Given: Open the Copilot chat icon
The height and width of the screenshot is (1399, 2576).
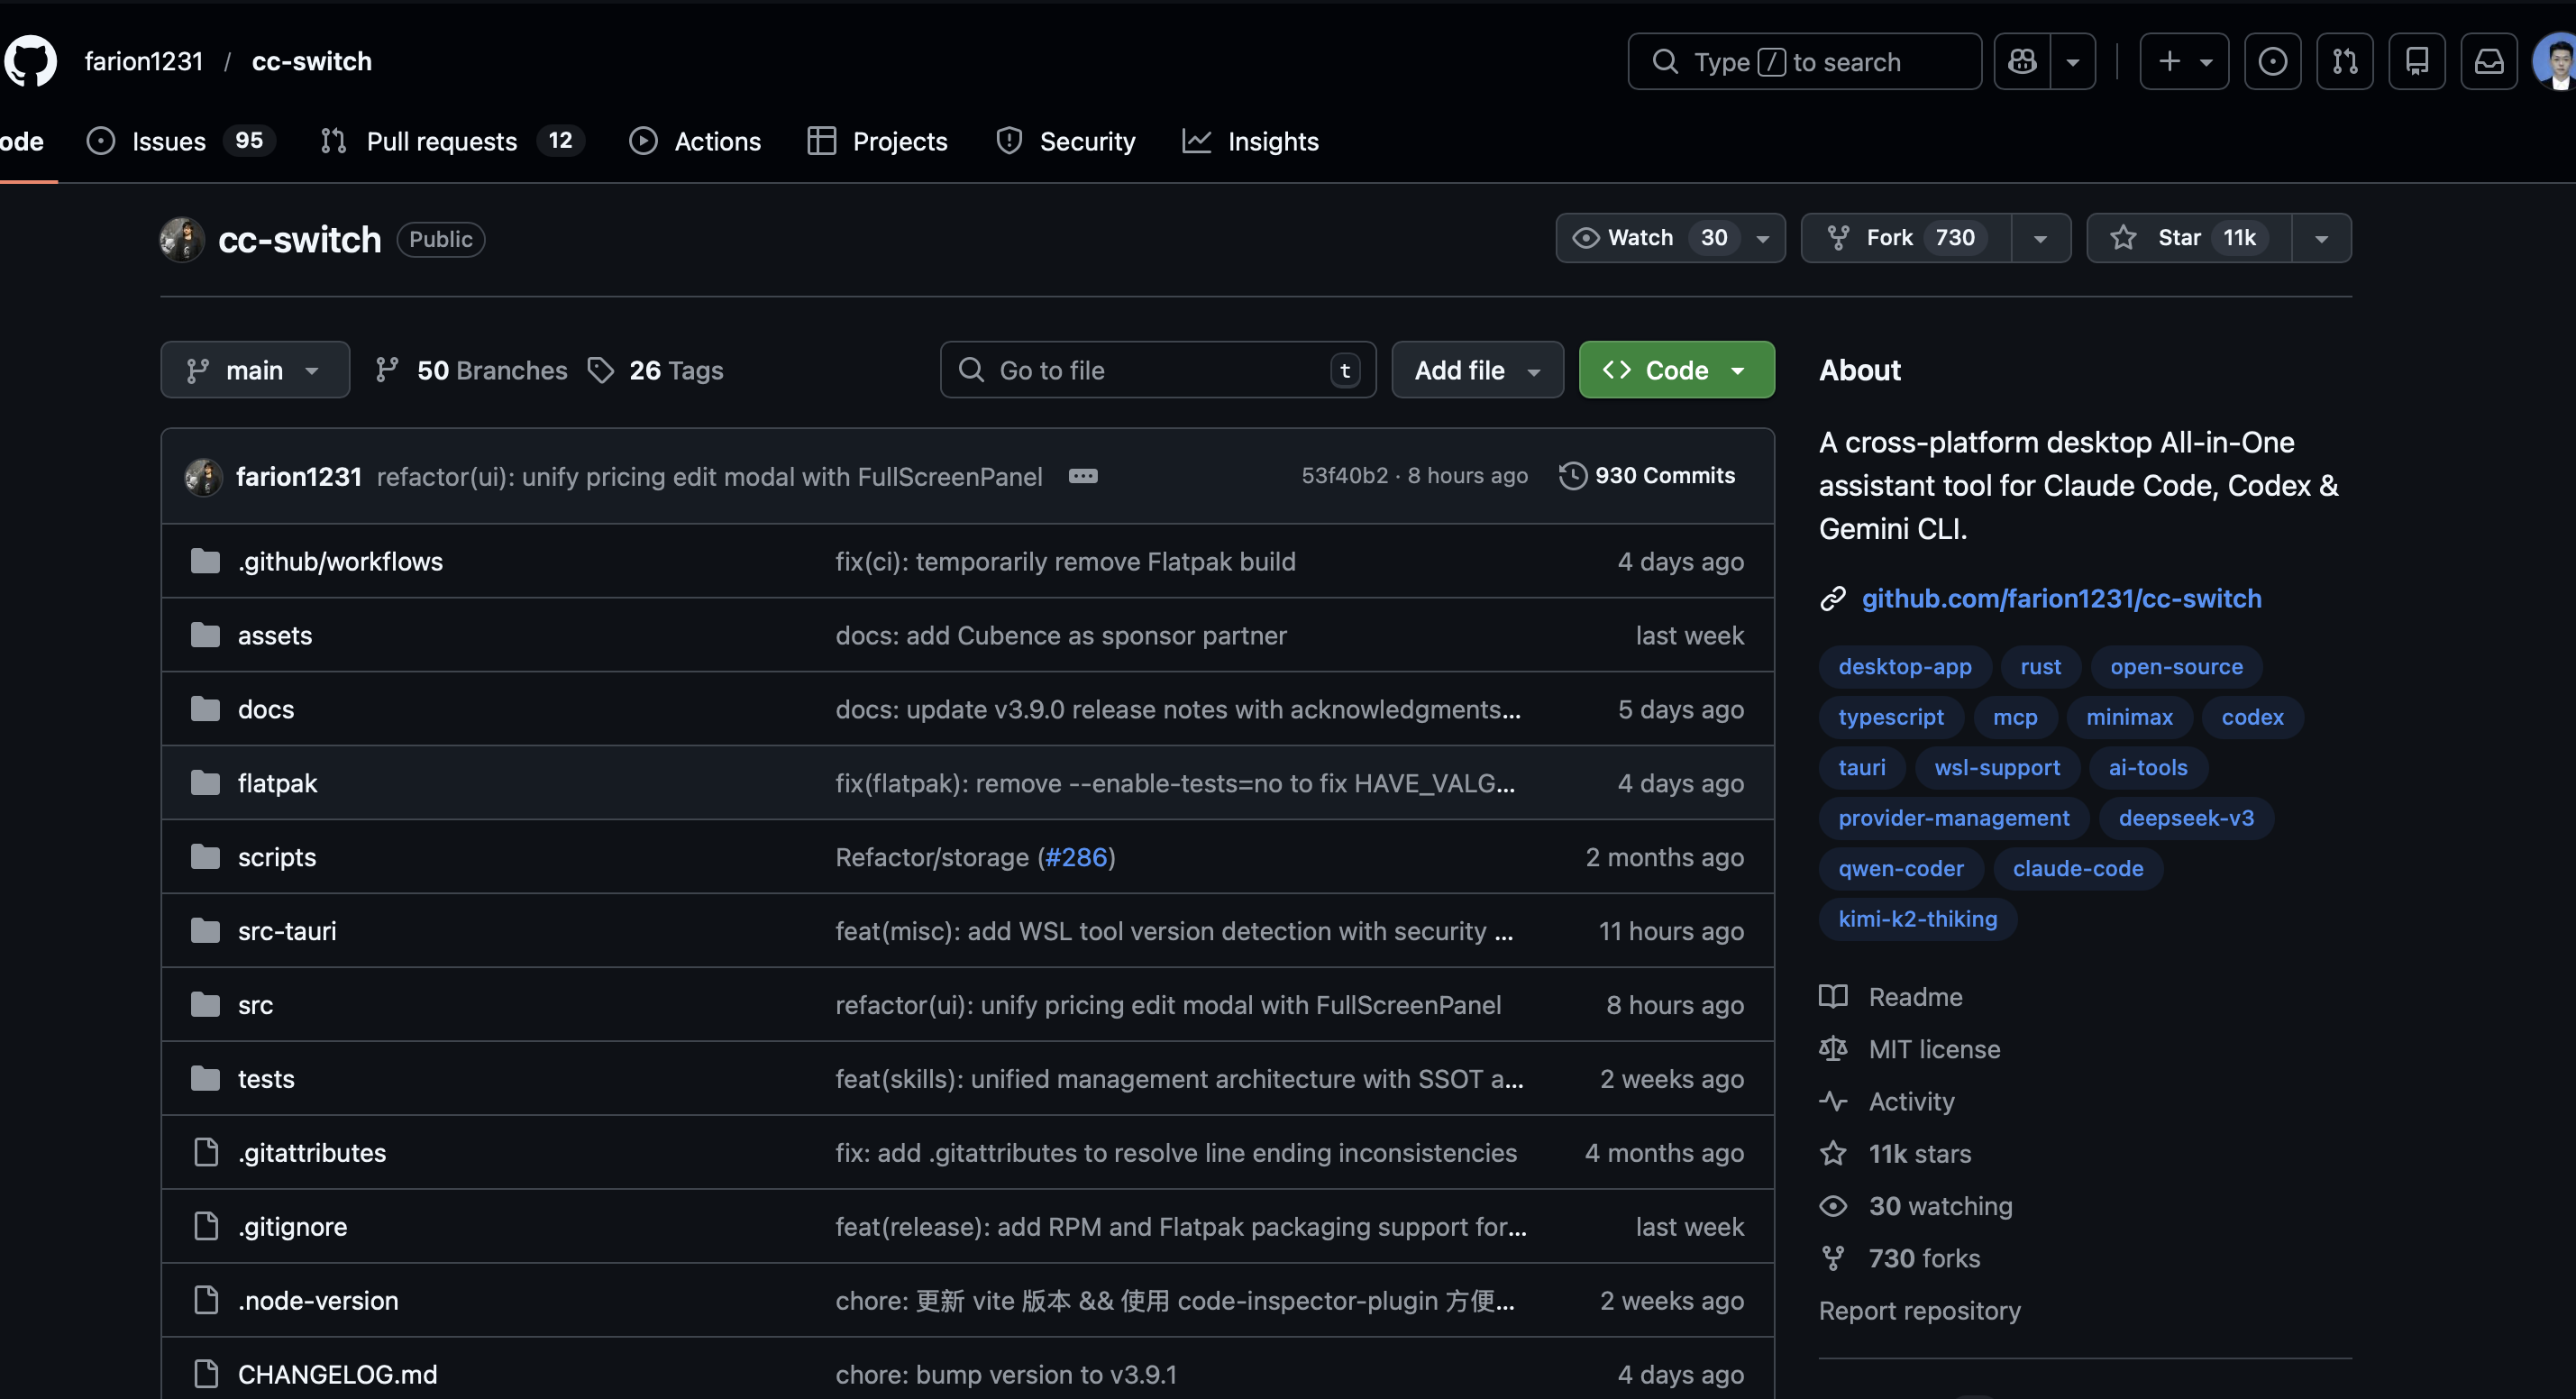Looking at the screenshot, I should click(x=2022, y=61).
